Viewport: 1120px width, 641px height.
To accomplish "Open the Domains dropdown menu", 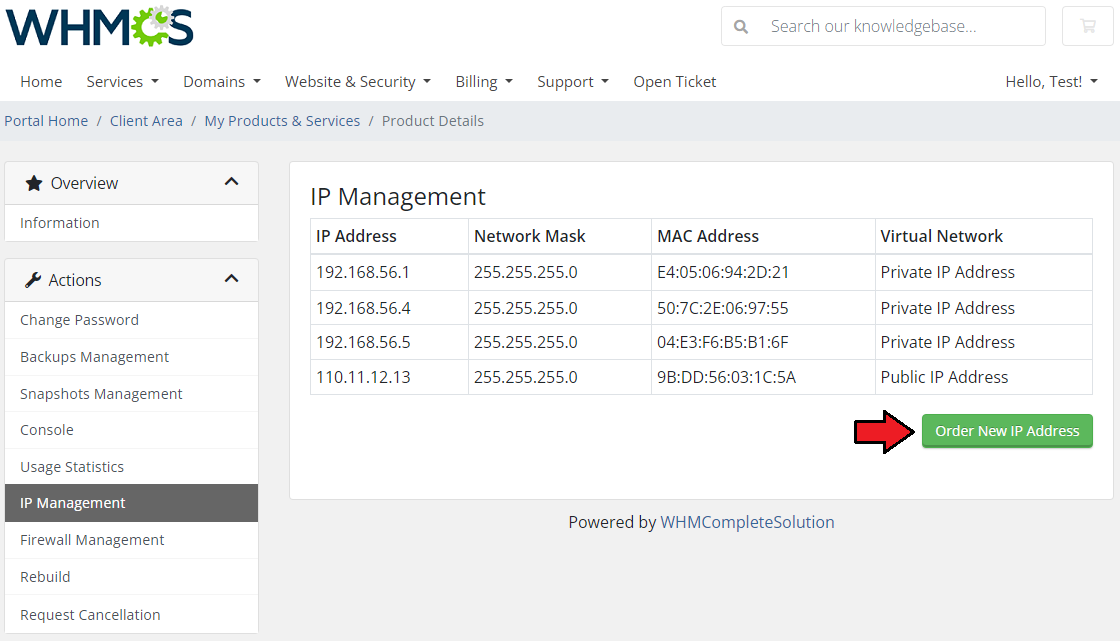I will pyautogui.click(x=221, y=81).
